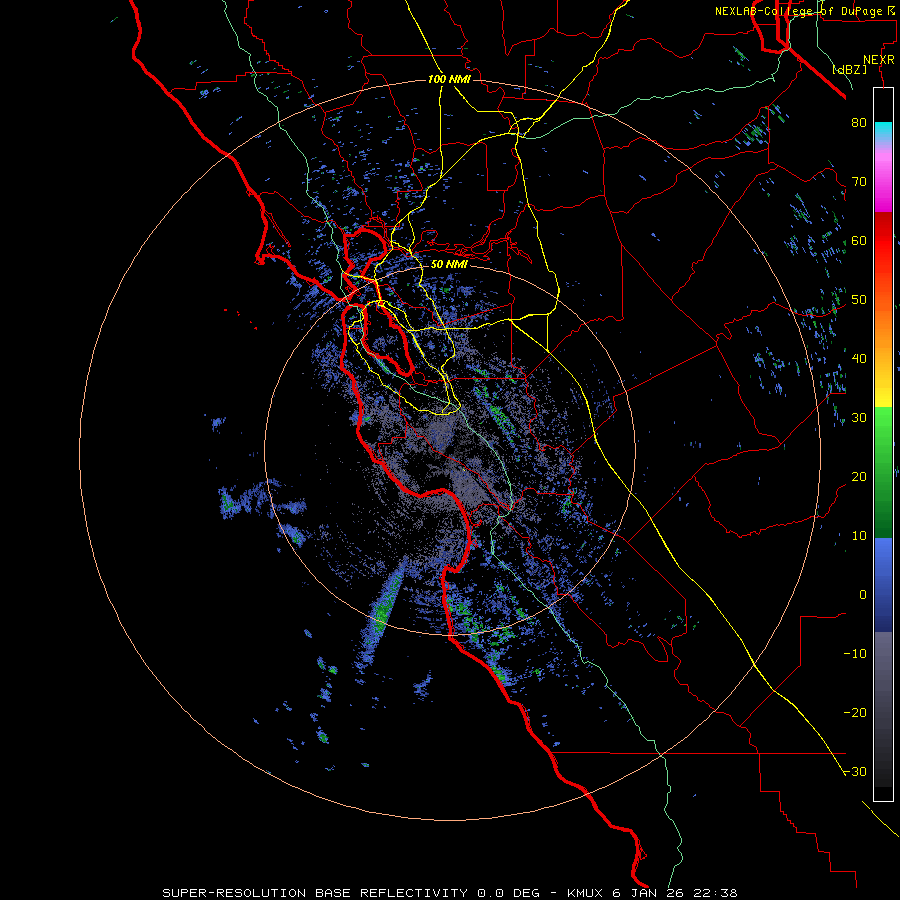Click the -10 value on dBZ scale
This screenshot has height=900, width=900.
(x=855, y=654)
